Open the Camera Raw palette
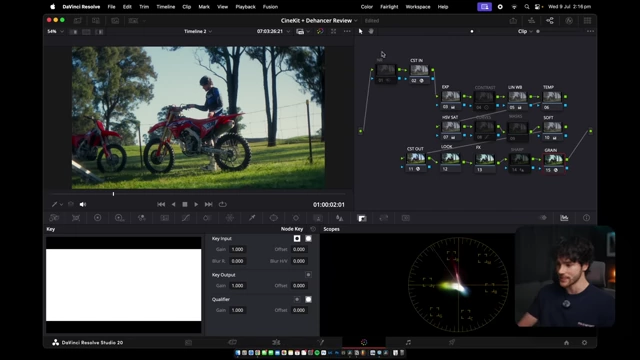This screenshot has width=640, height=360. point(54,218)
